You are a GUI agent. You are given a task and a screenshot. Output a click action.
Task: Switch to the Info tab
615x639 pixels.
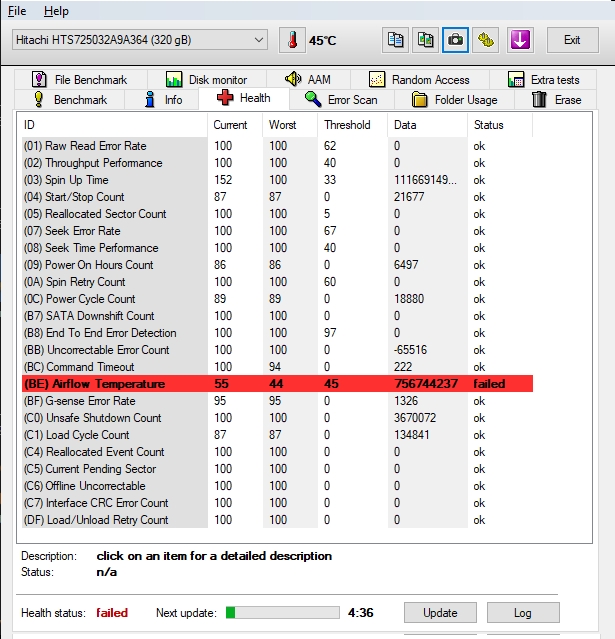coord(162,100)
